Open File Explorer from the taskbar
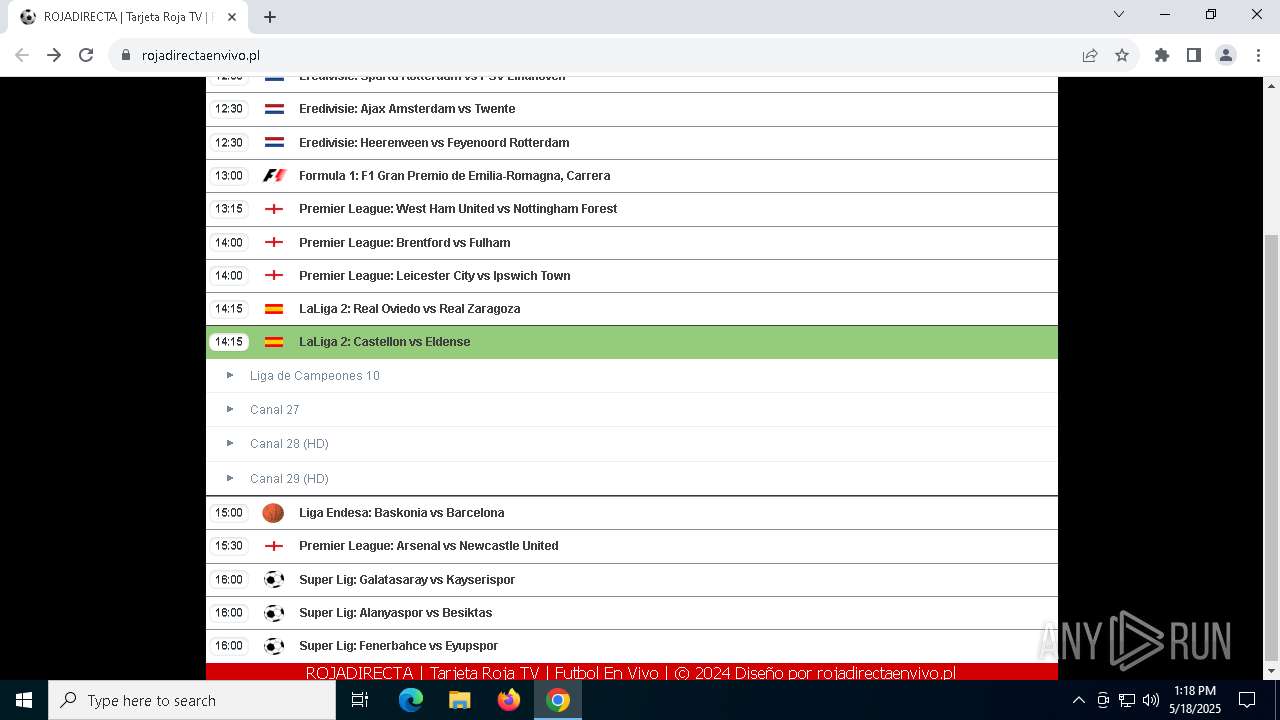1280x720 pixels. click(x=460, y=700)
